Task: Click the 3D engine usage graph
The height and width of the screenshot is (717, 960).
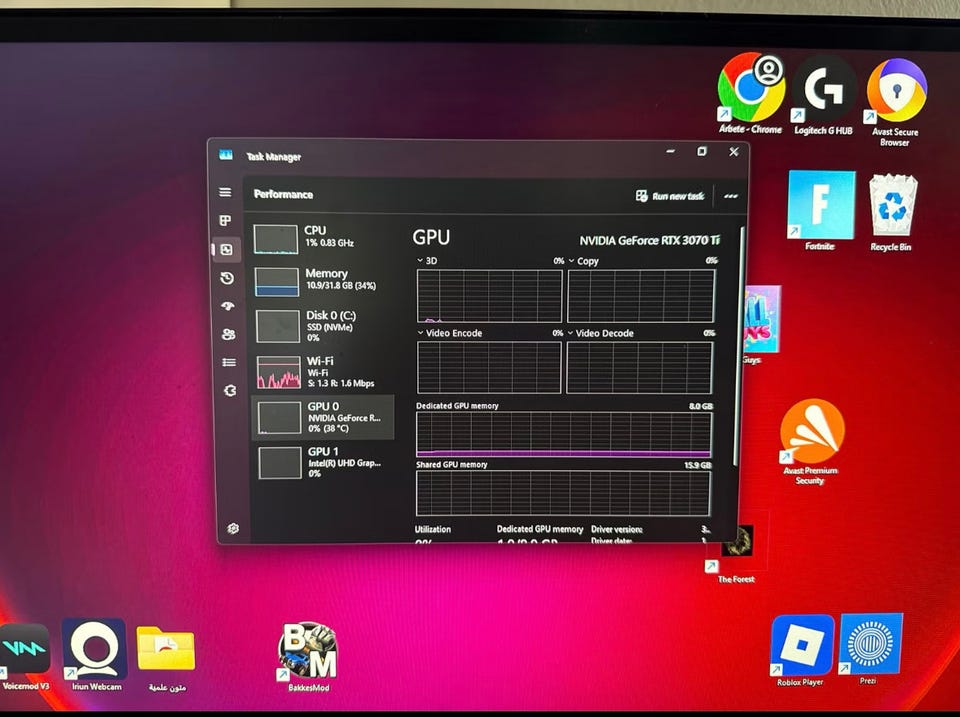Action: tap(489, 296)
